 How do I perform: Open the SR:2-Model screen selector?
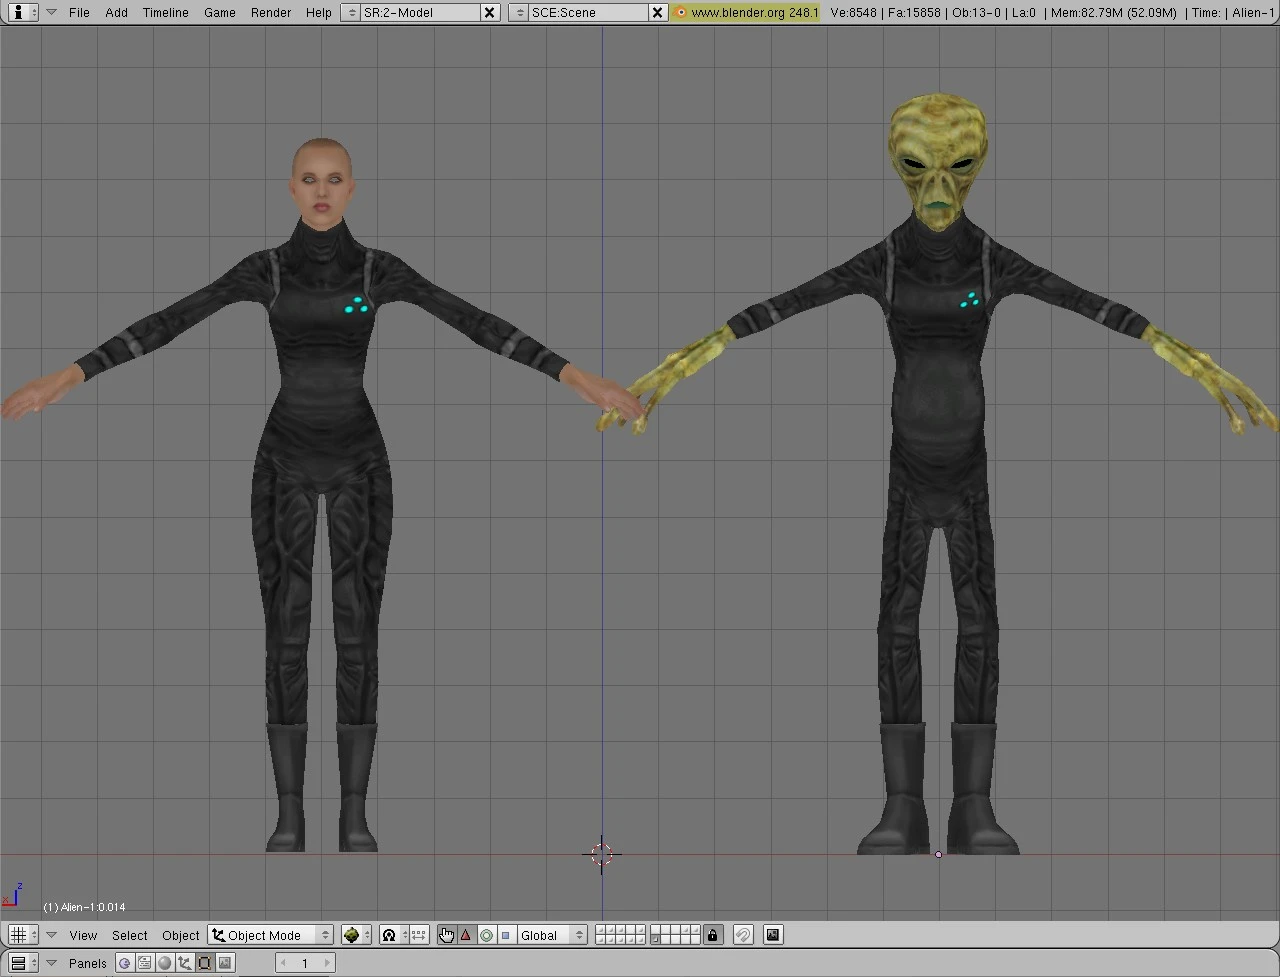pos(420,12)
